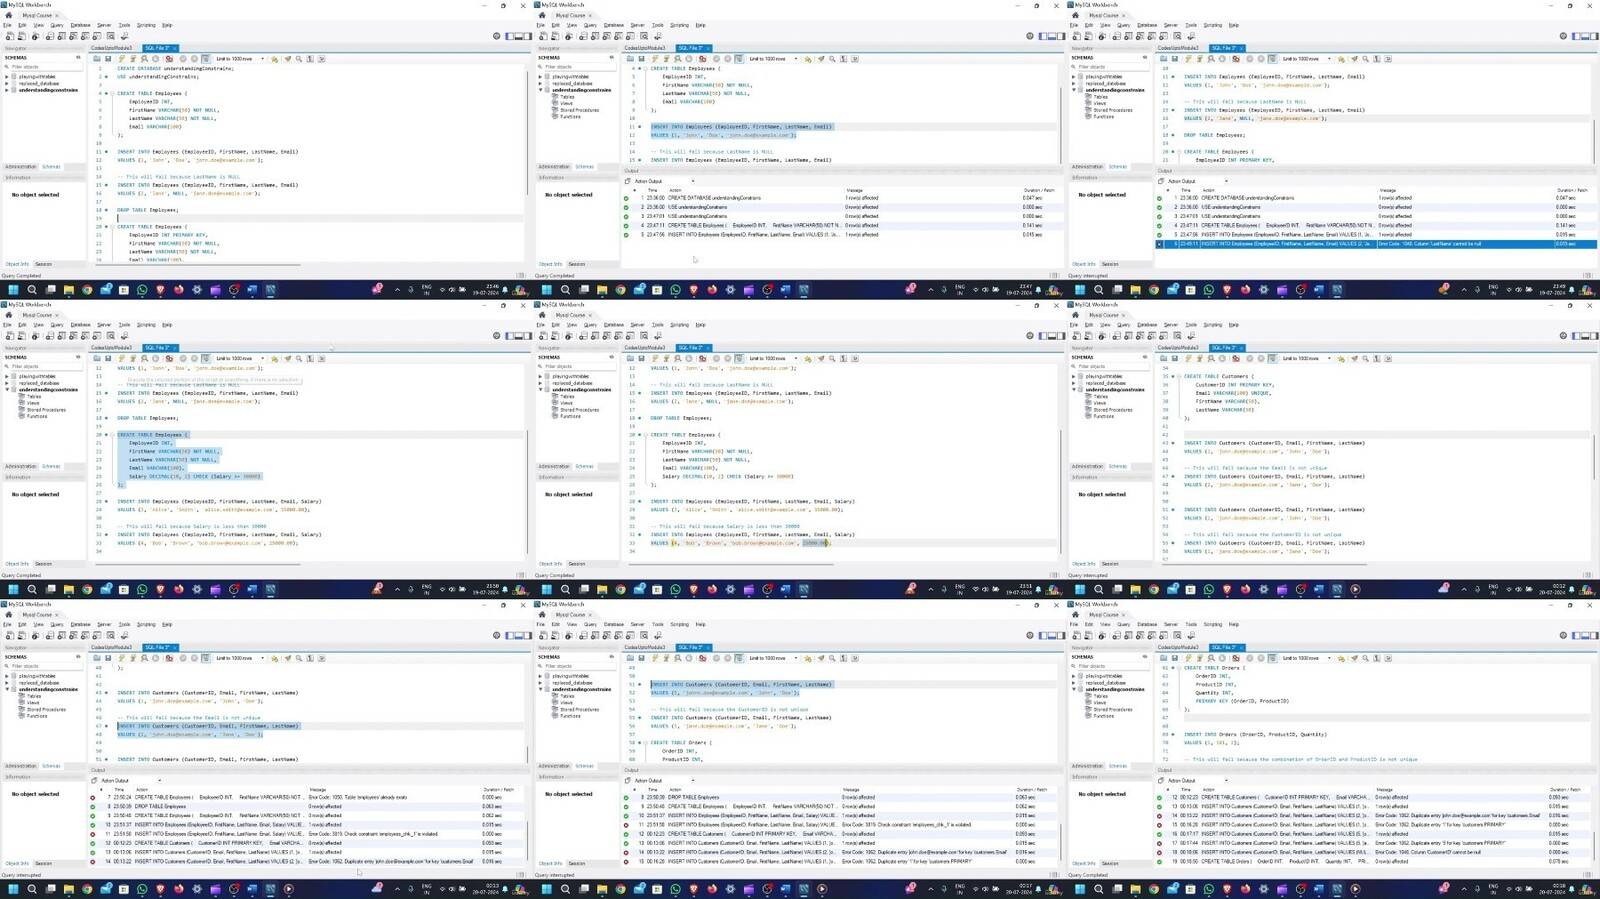Toggle the right sidebar in the window with highlighted output row 6
The image size is (1600, 899).
tap(1593, 36)
